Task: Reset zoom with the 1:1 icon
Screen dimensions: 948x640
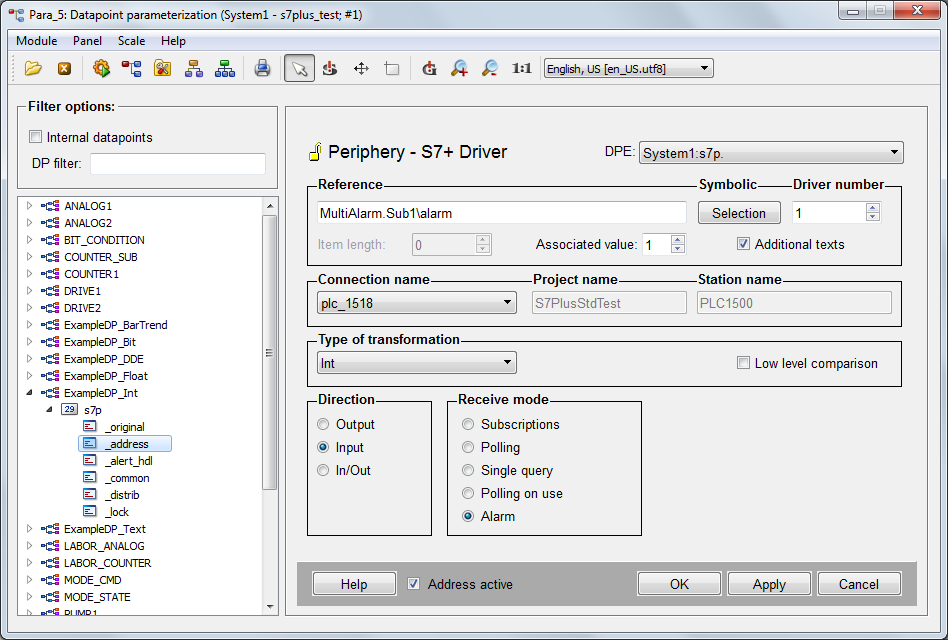Action: tap(521, 69)
